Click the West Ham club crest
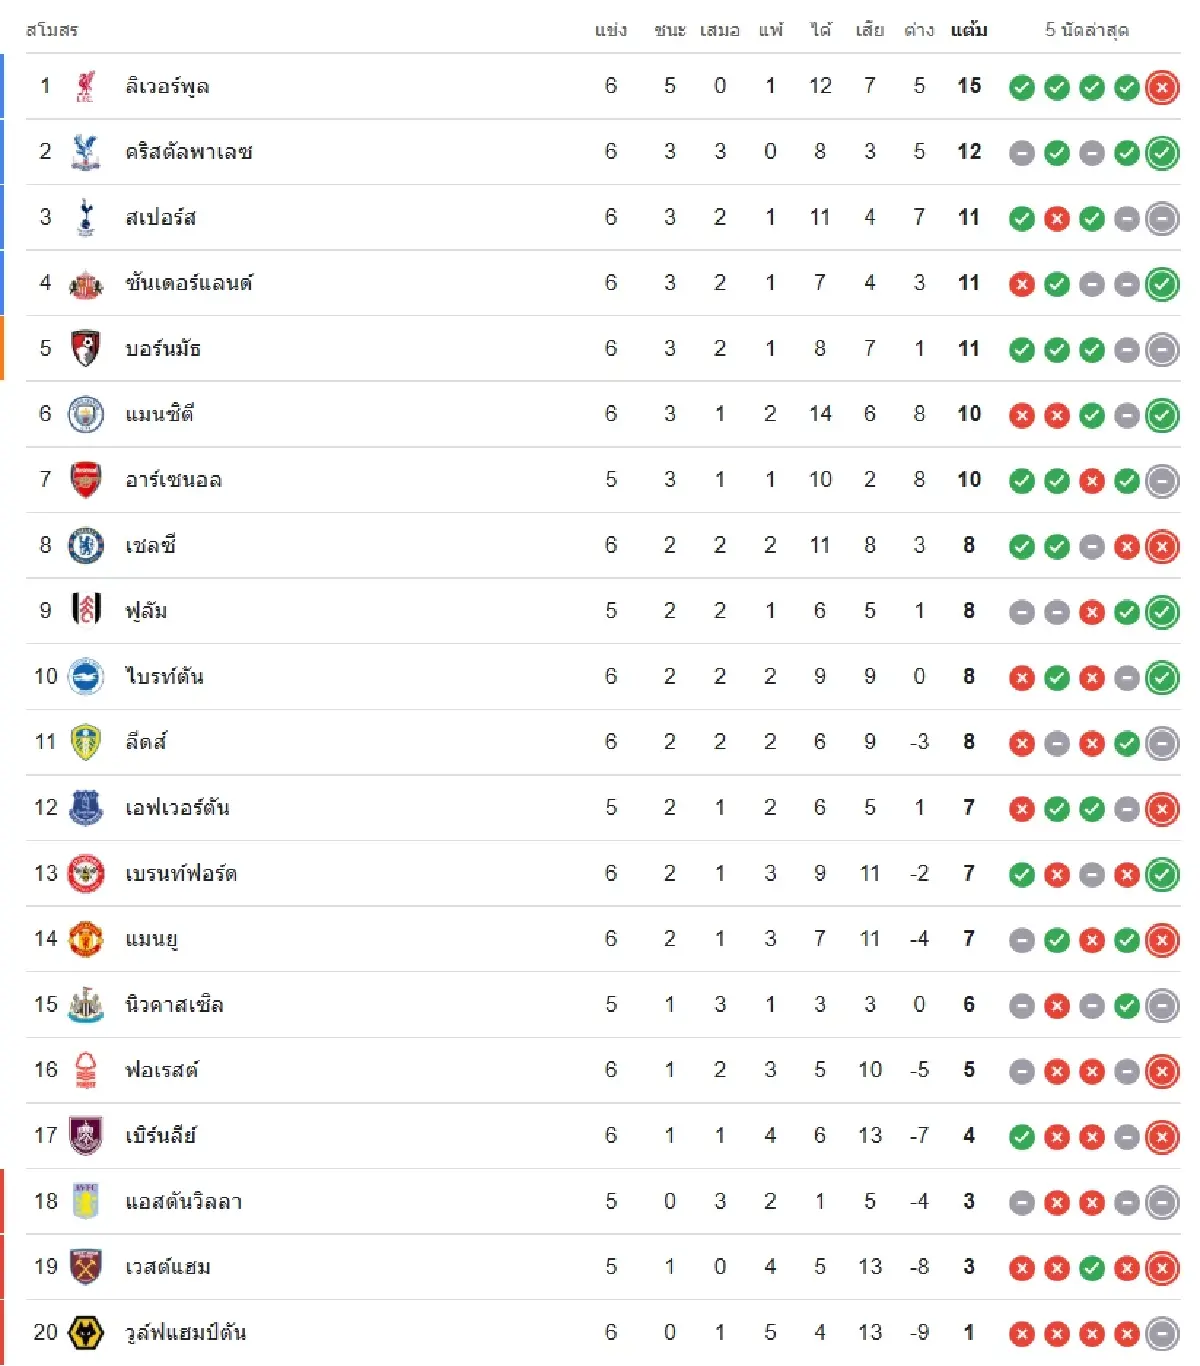 click(x=86, y=1267)
